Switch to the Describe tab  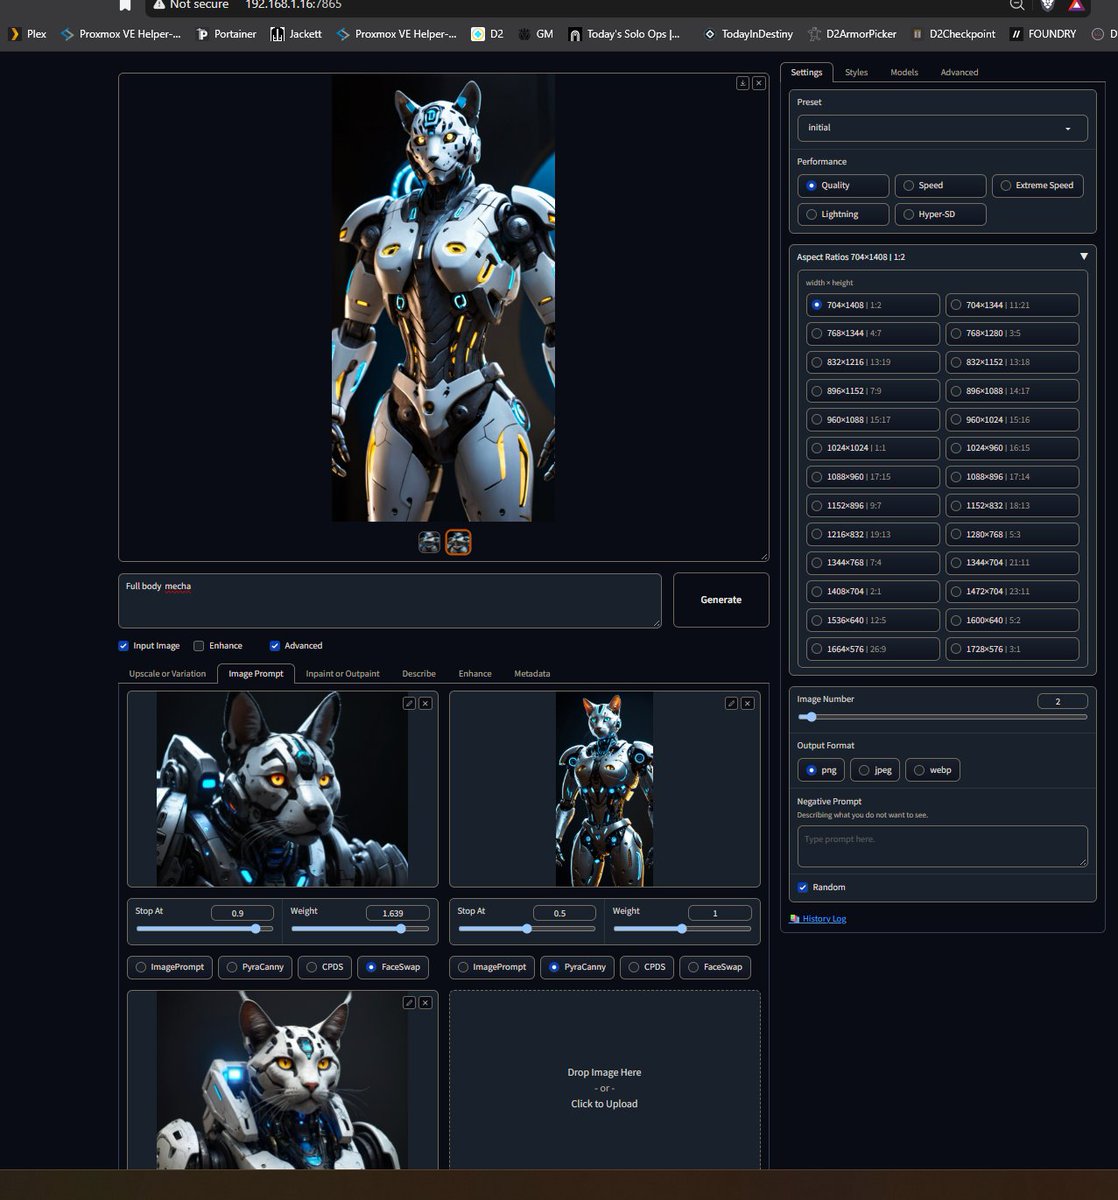[419, 674]
